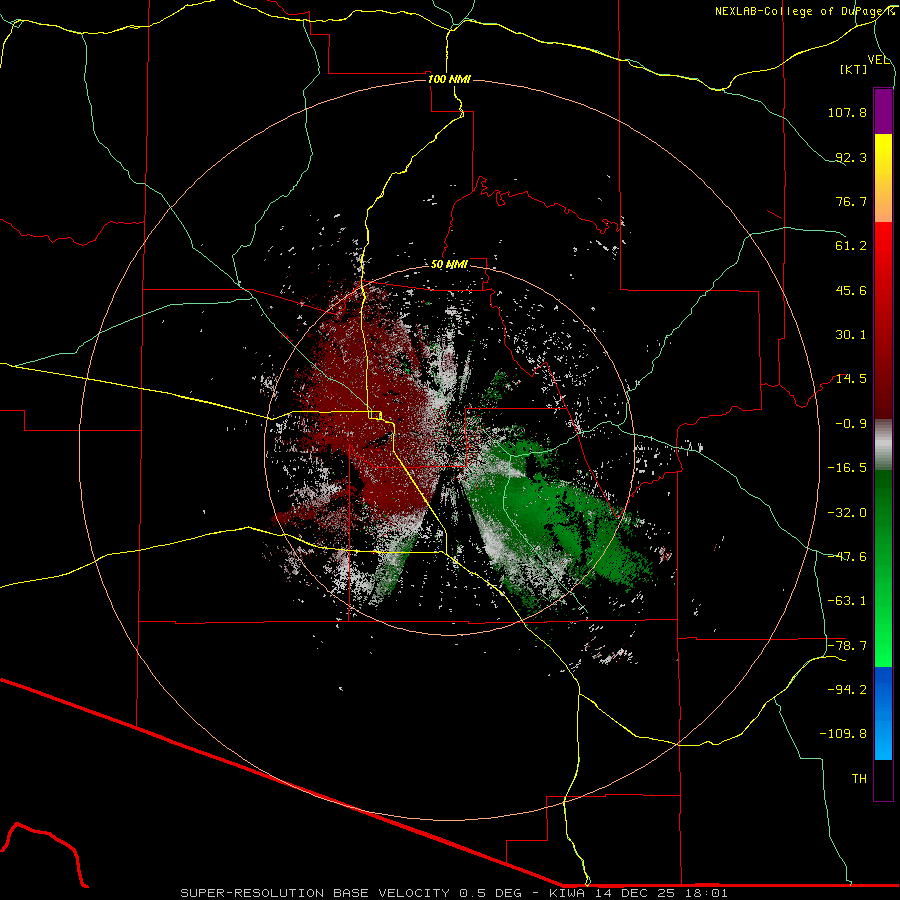Click the 107.8 value on velocity scale

pos(847,112)
